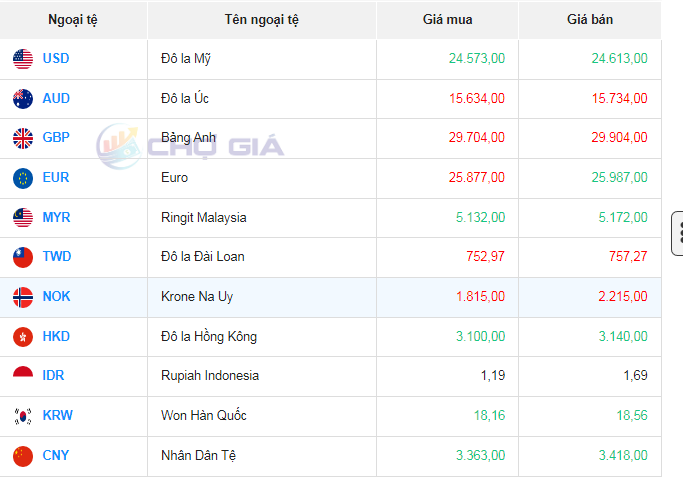683x477 pixels.
Task: Click the Tên ngoại tệ column header
Action: 261,20
